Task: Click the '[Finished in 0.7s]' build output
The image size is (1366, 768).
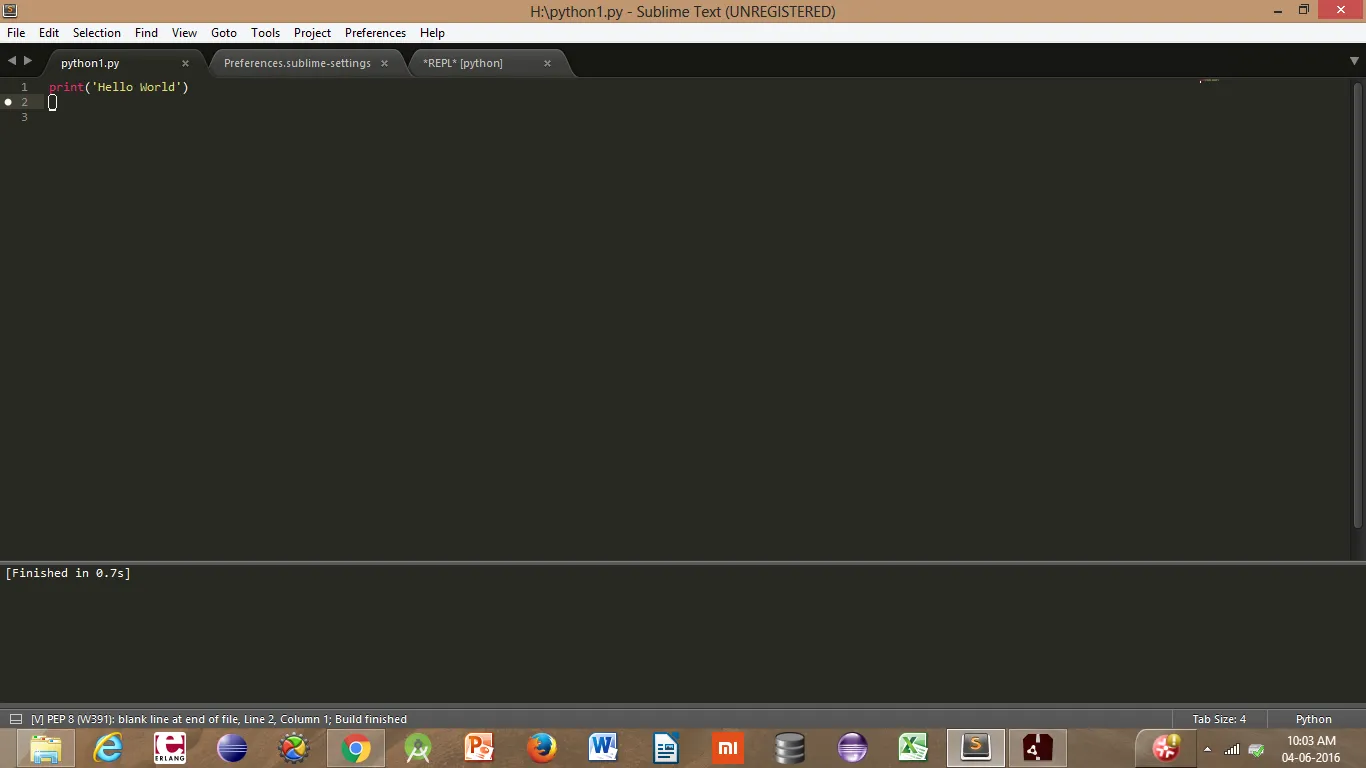Action: pos(68,573)
